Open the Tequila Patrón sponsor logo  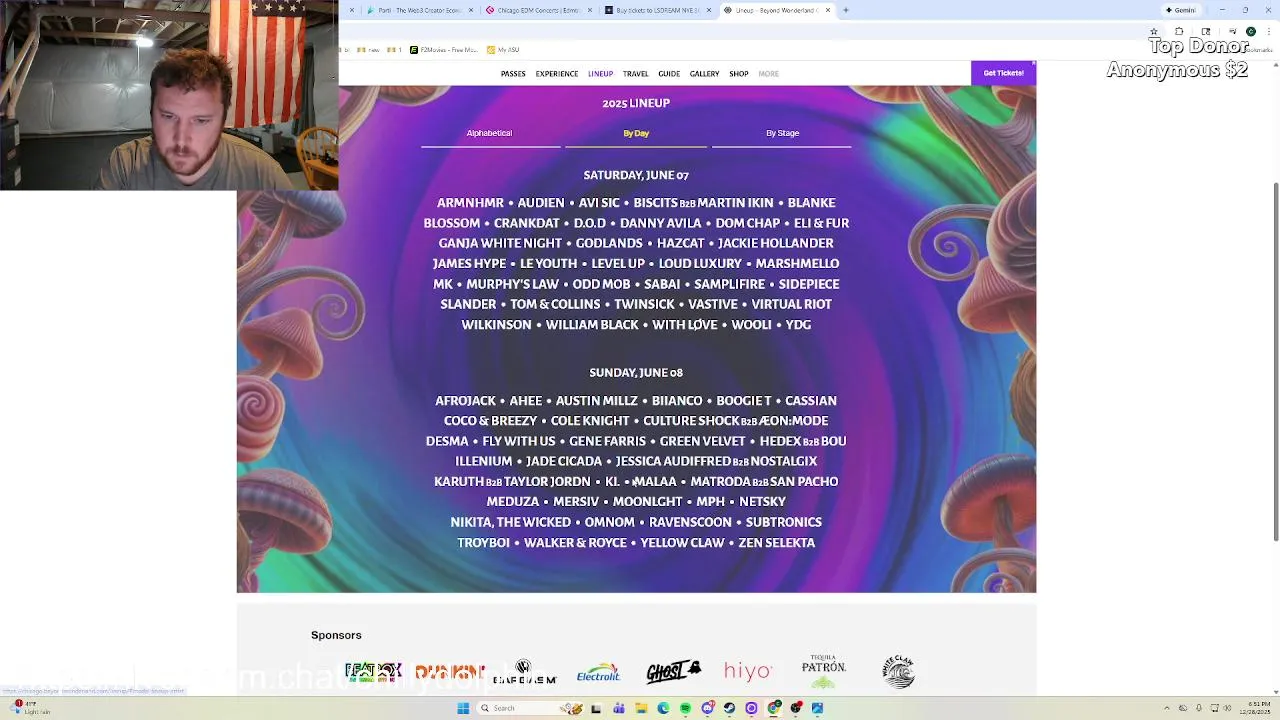(x=823, y=671)
